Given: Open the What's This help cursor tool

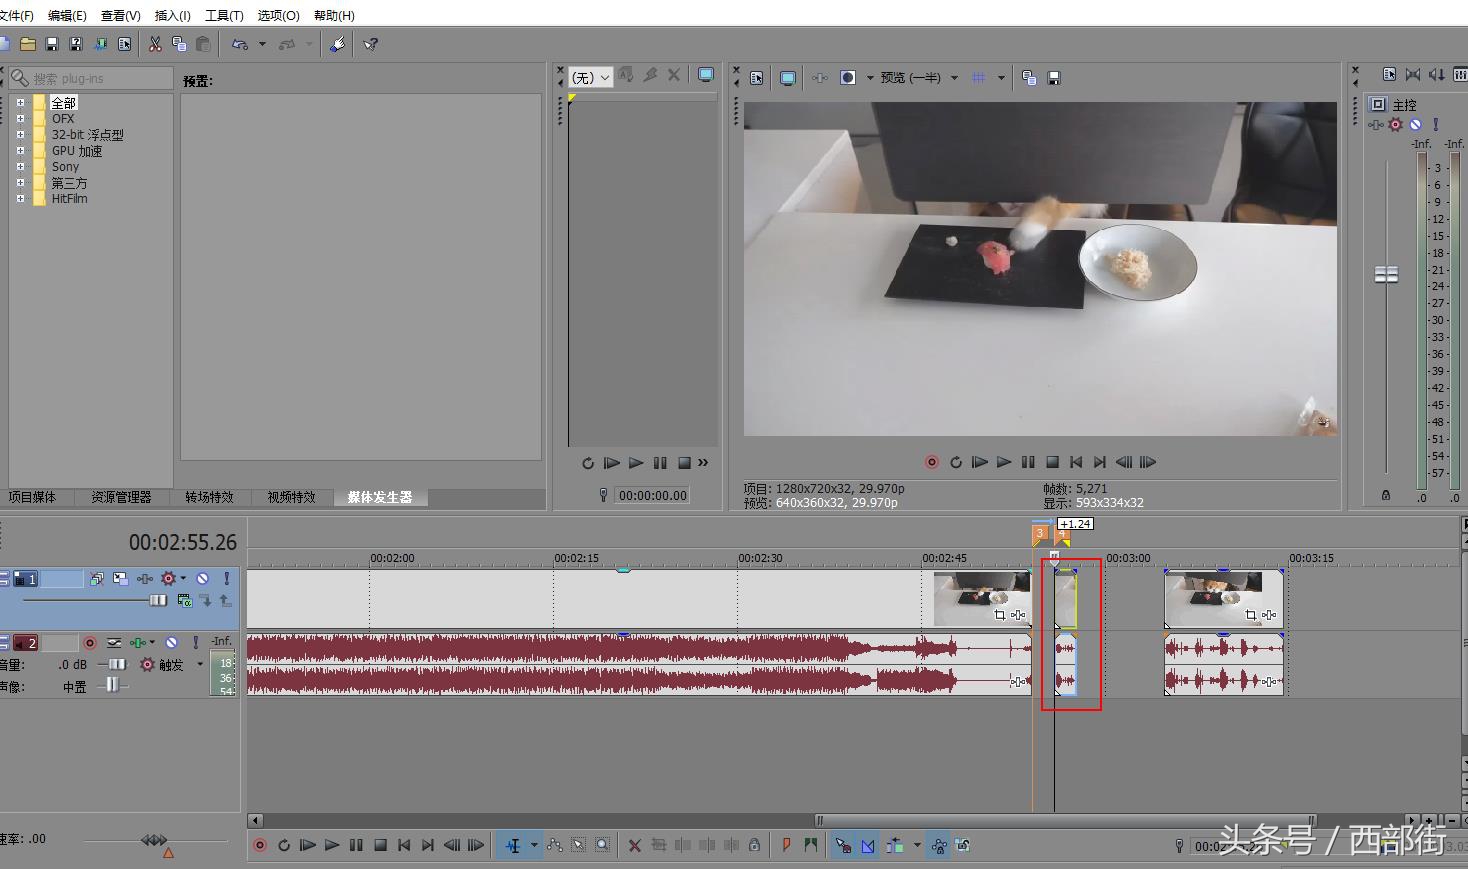Looking at the screenshot, I should pyautogui.click(x=371, y=44).
